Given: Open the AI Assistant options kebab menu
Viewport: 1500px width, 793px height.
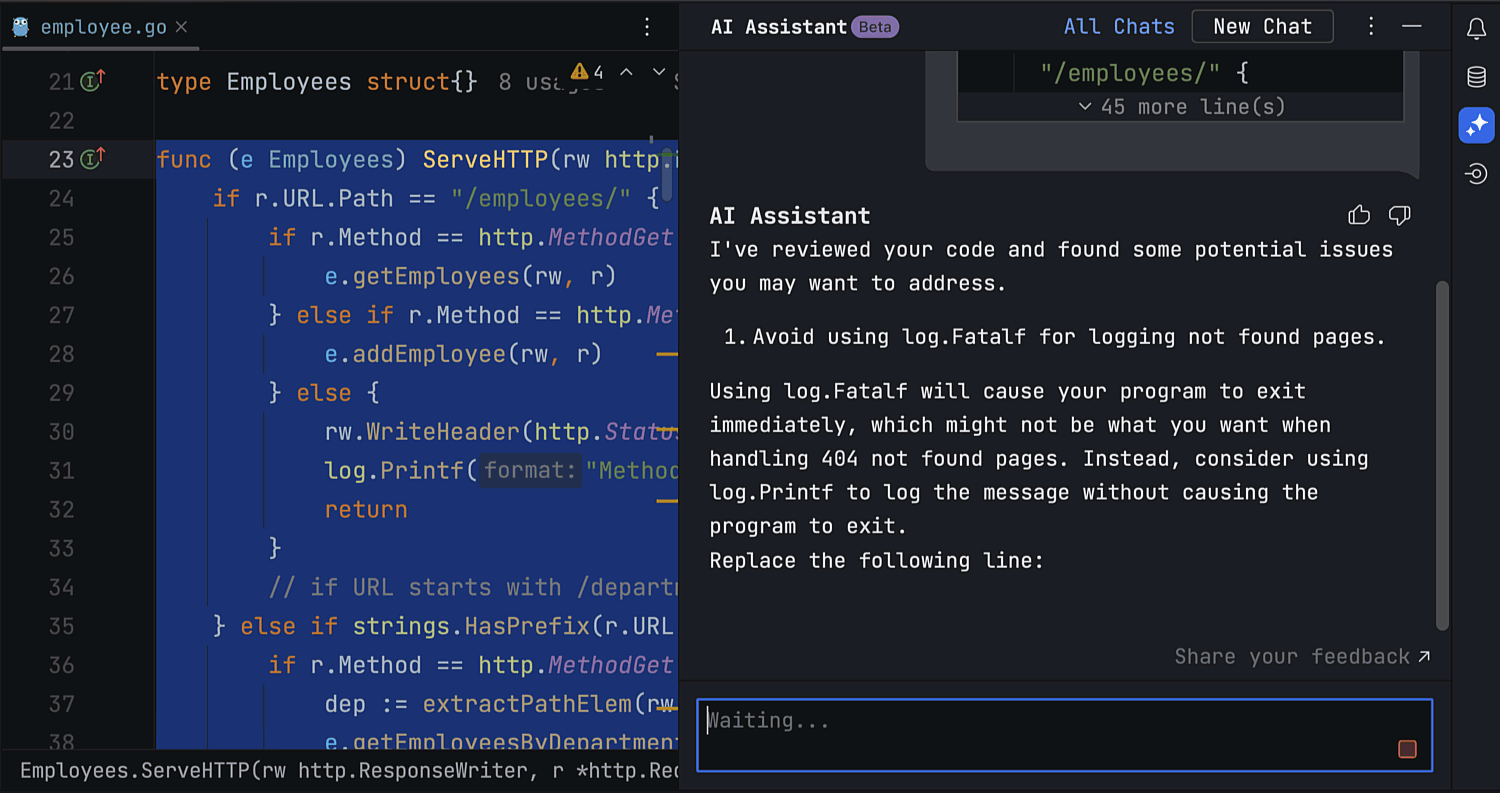Looking at the screenshot, I should (1371, 27).
